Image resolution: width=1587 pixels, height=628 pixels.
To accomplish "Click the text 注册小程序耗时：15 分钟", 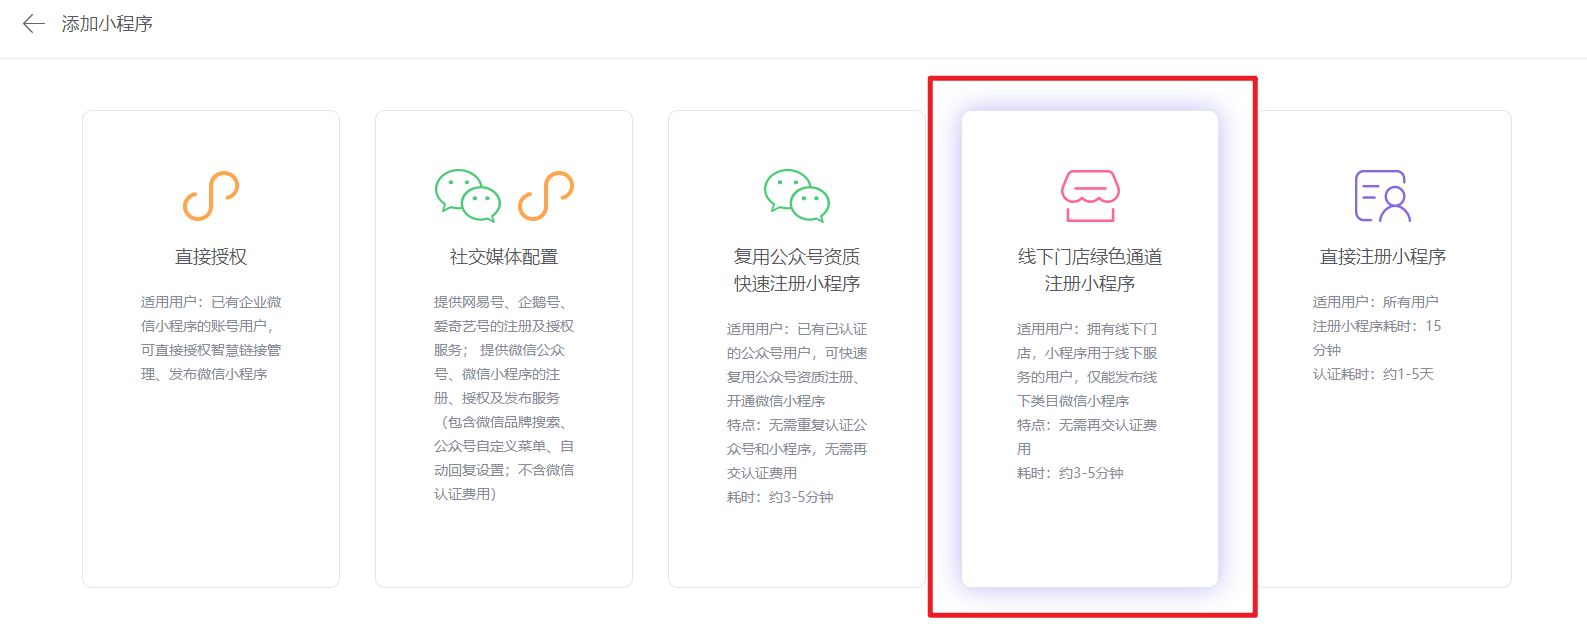I will [x=1377, y=338].
